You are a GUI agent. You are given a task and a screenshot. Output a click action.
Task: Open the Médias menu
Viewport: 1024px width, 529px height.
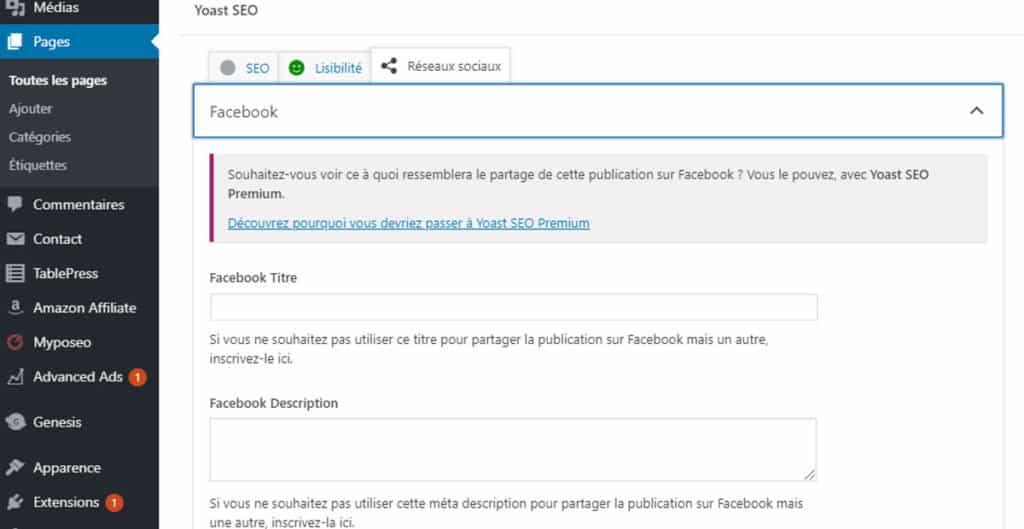click(79, 8)
